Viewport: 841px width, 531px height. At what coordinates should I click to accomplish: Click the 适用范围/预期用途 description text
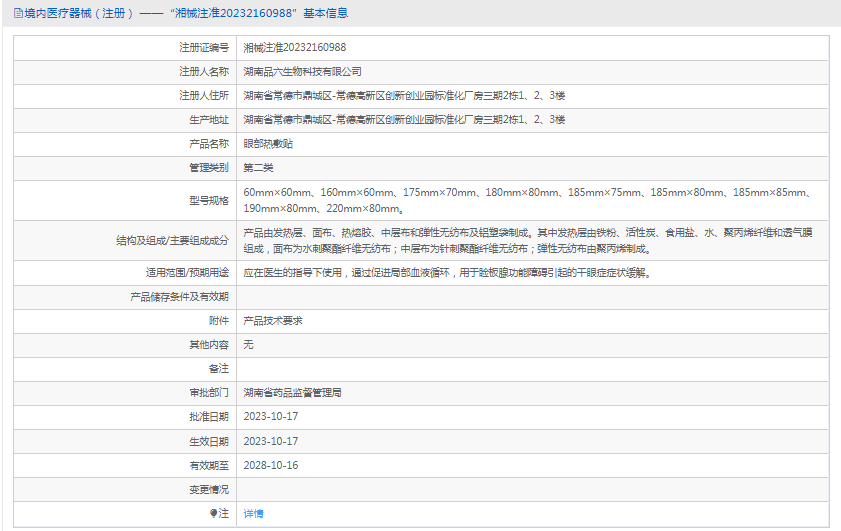[x=447, y=272]
